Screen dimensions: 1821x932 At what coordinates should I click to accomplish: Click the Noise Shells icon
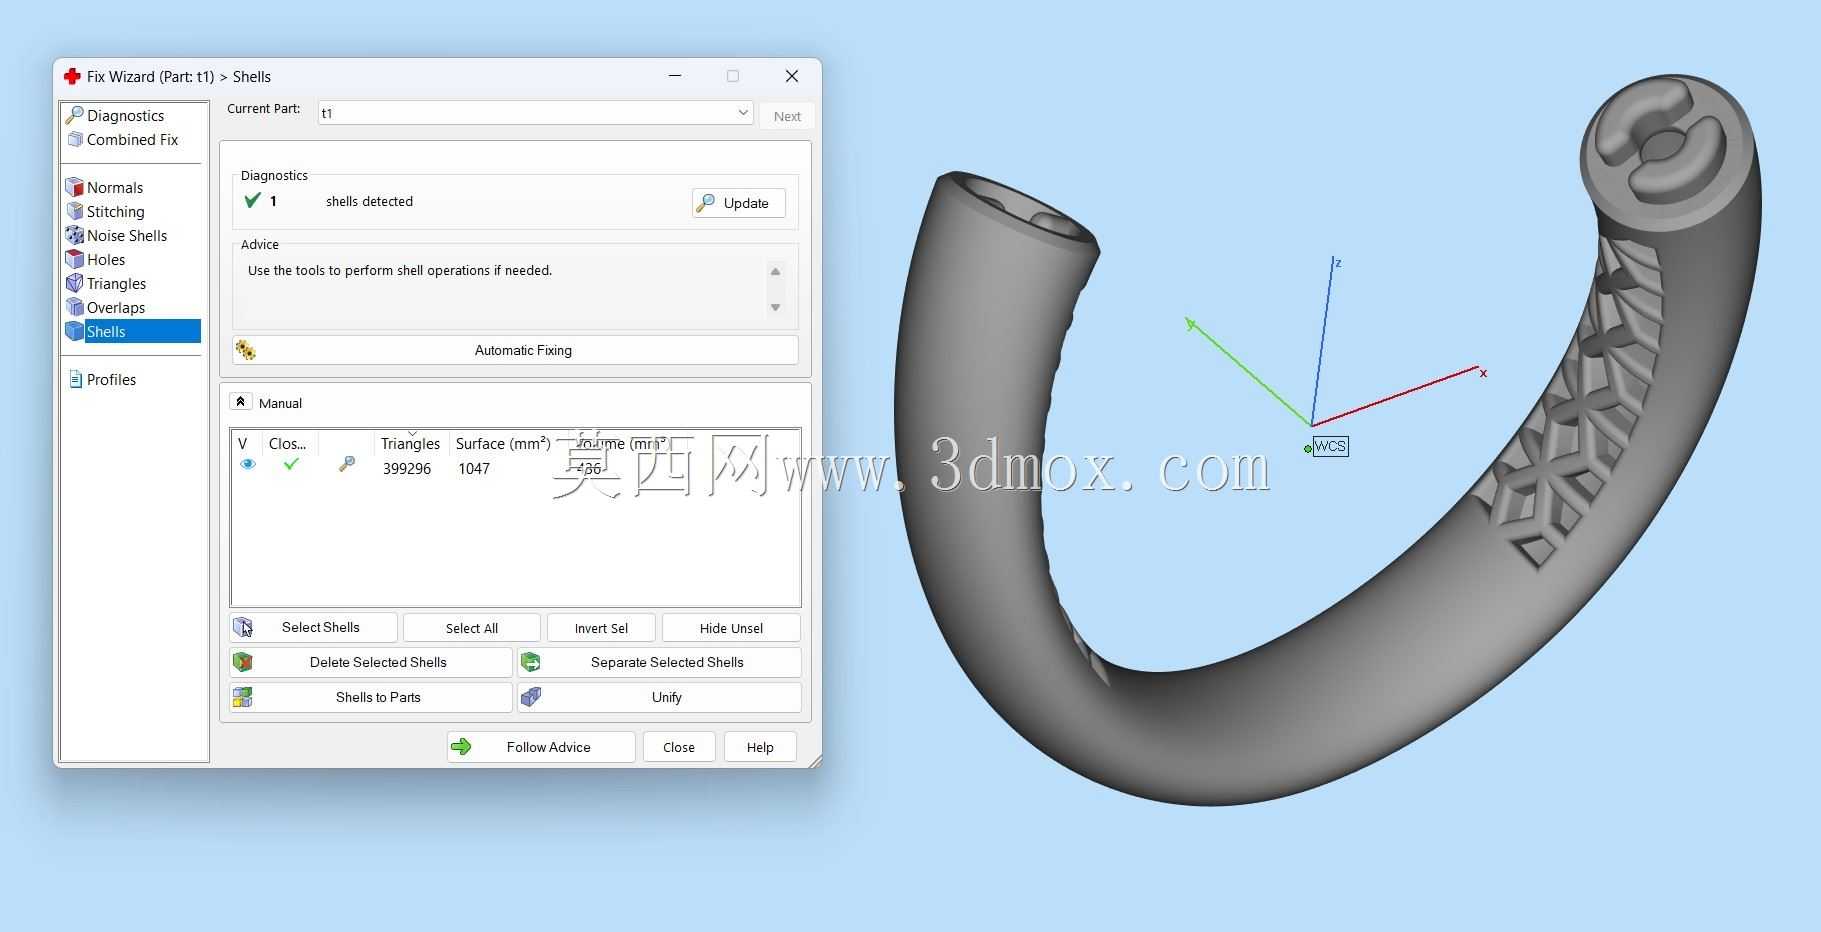pyautogui.click(x=74, y=235)
